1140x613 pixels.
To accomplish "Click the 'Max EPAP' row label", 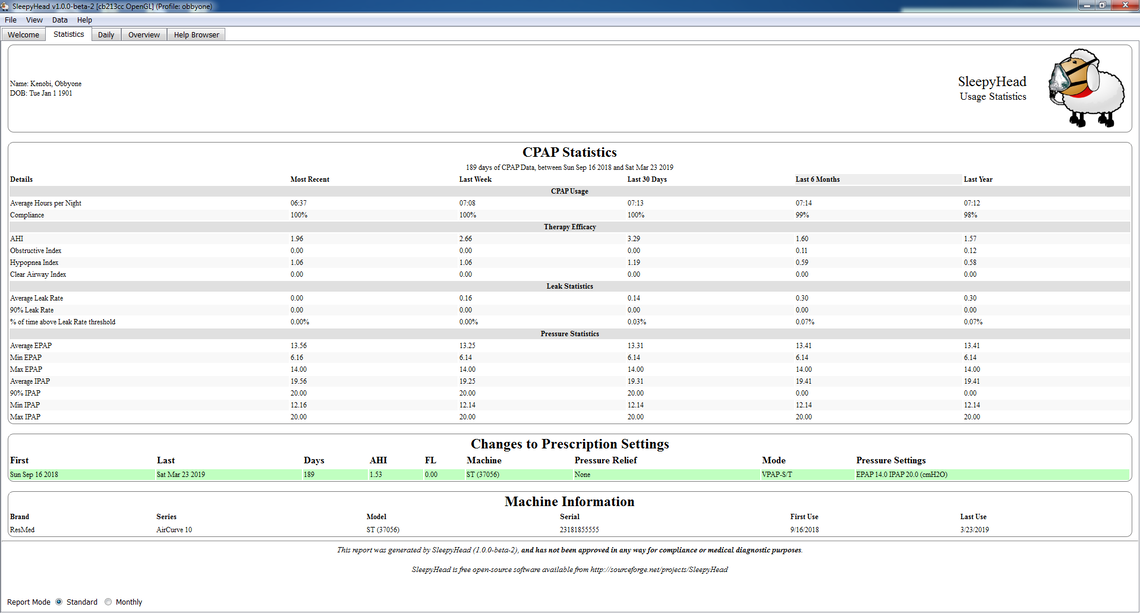I will [26, 369].
